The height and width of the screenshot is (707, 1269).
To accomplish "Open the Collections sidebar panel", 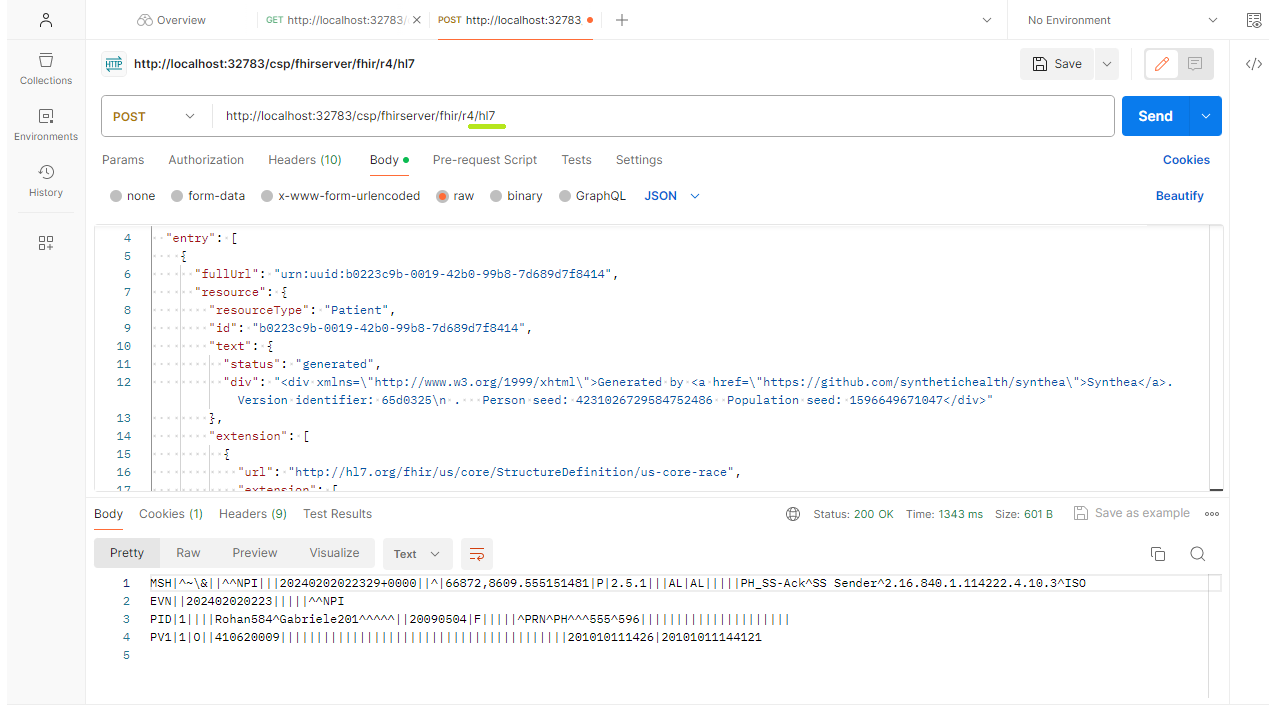I will click(46, 68).
